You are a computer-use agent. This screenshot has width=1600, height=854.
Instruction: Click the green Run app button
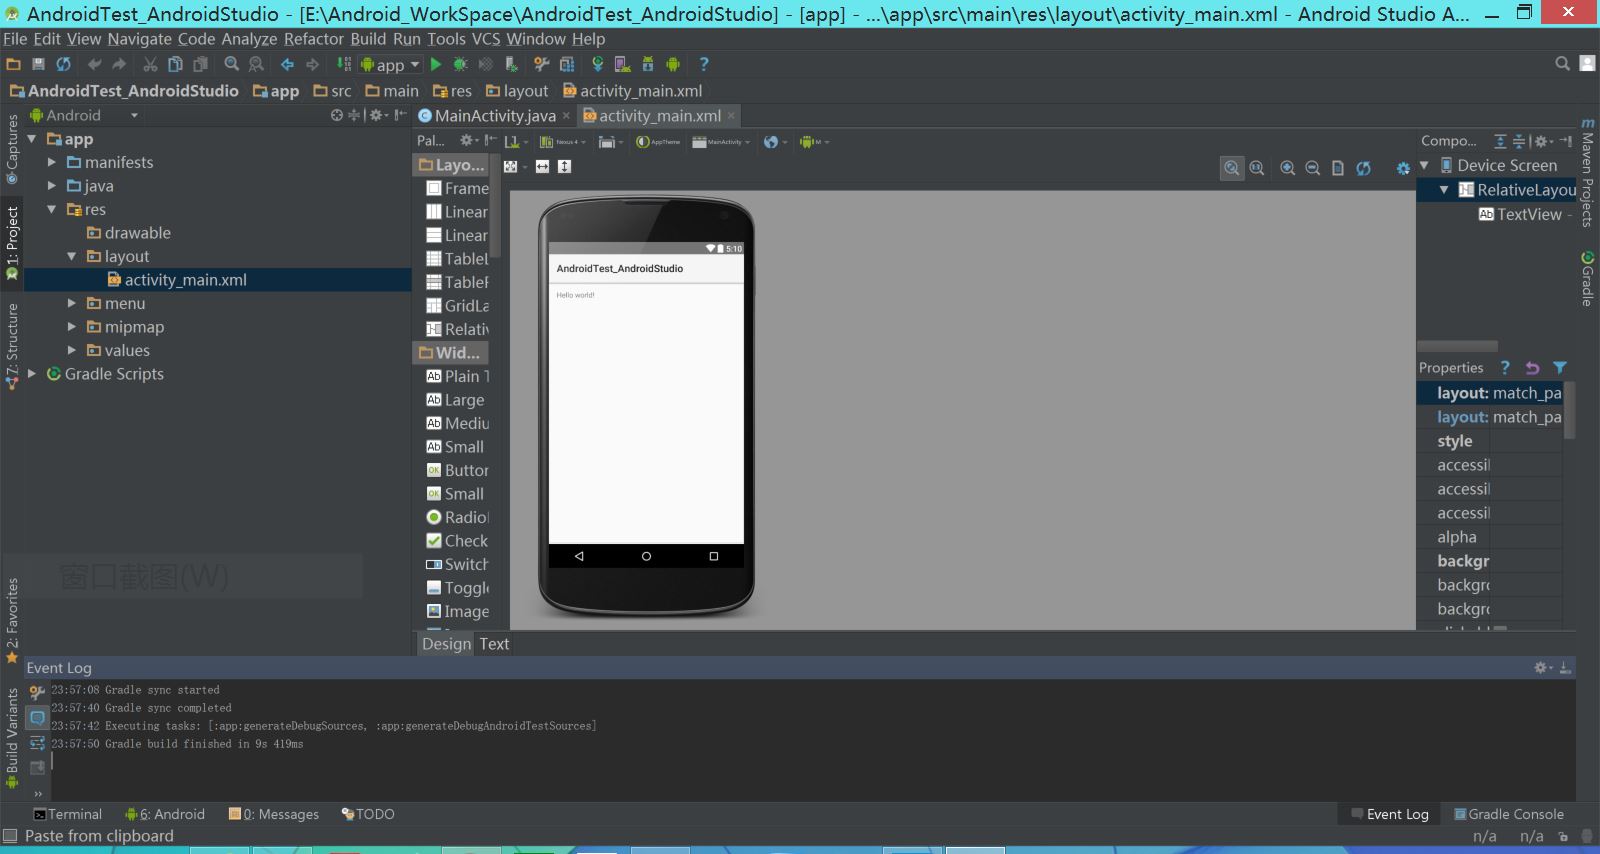tap(436, 64)
